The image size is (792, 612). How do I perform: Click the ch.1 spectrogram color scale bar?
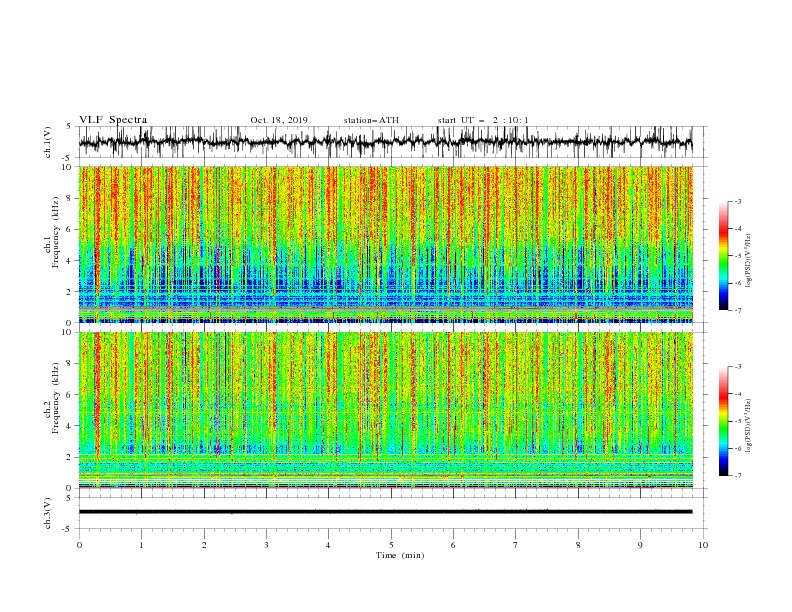[x=723, y=256]
